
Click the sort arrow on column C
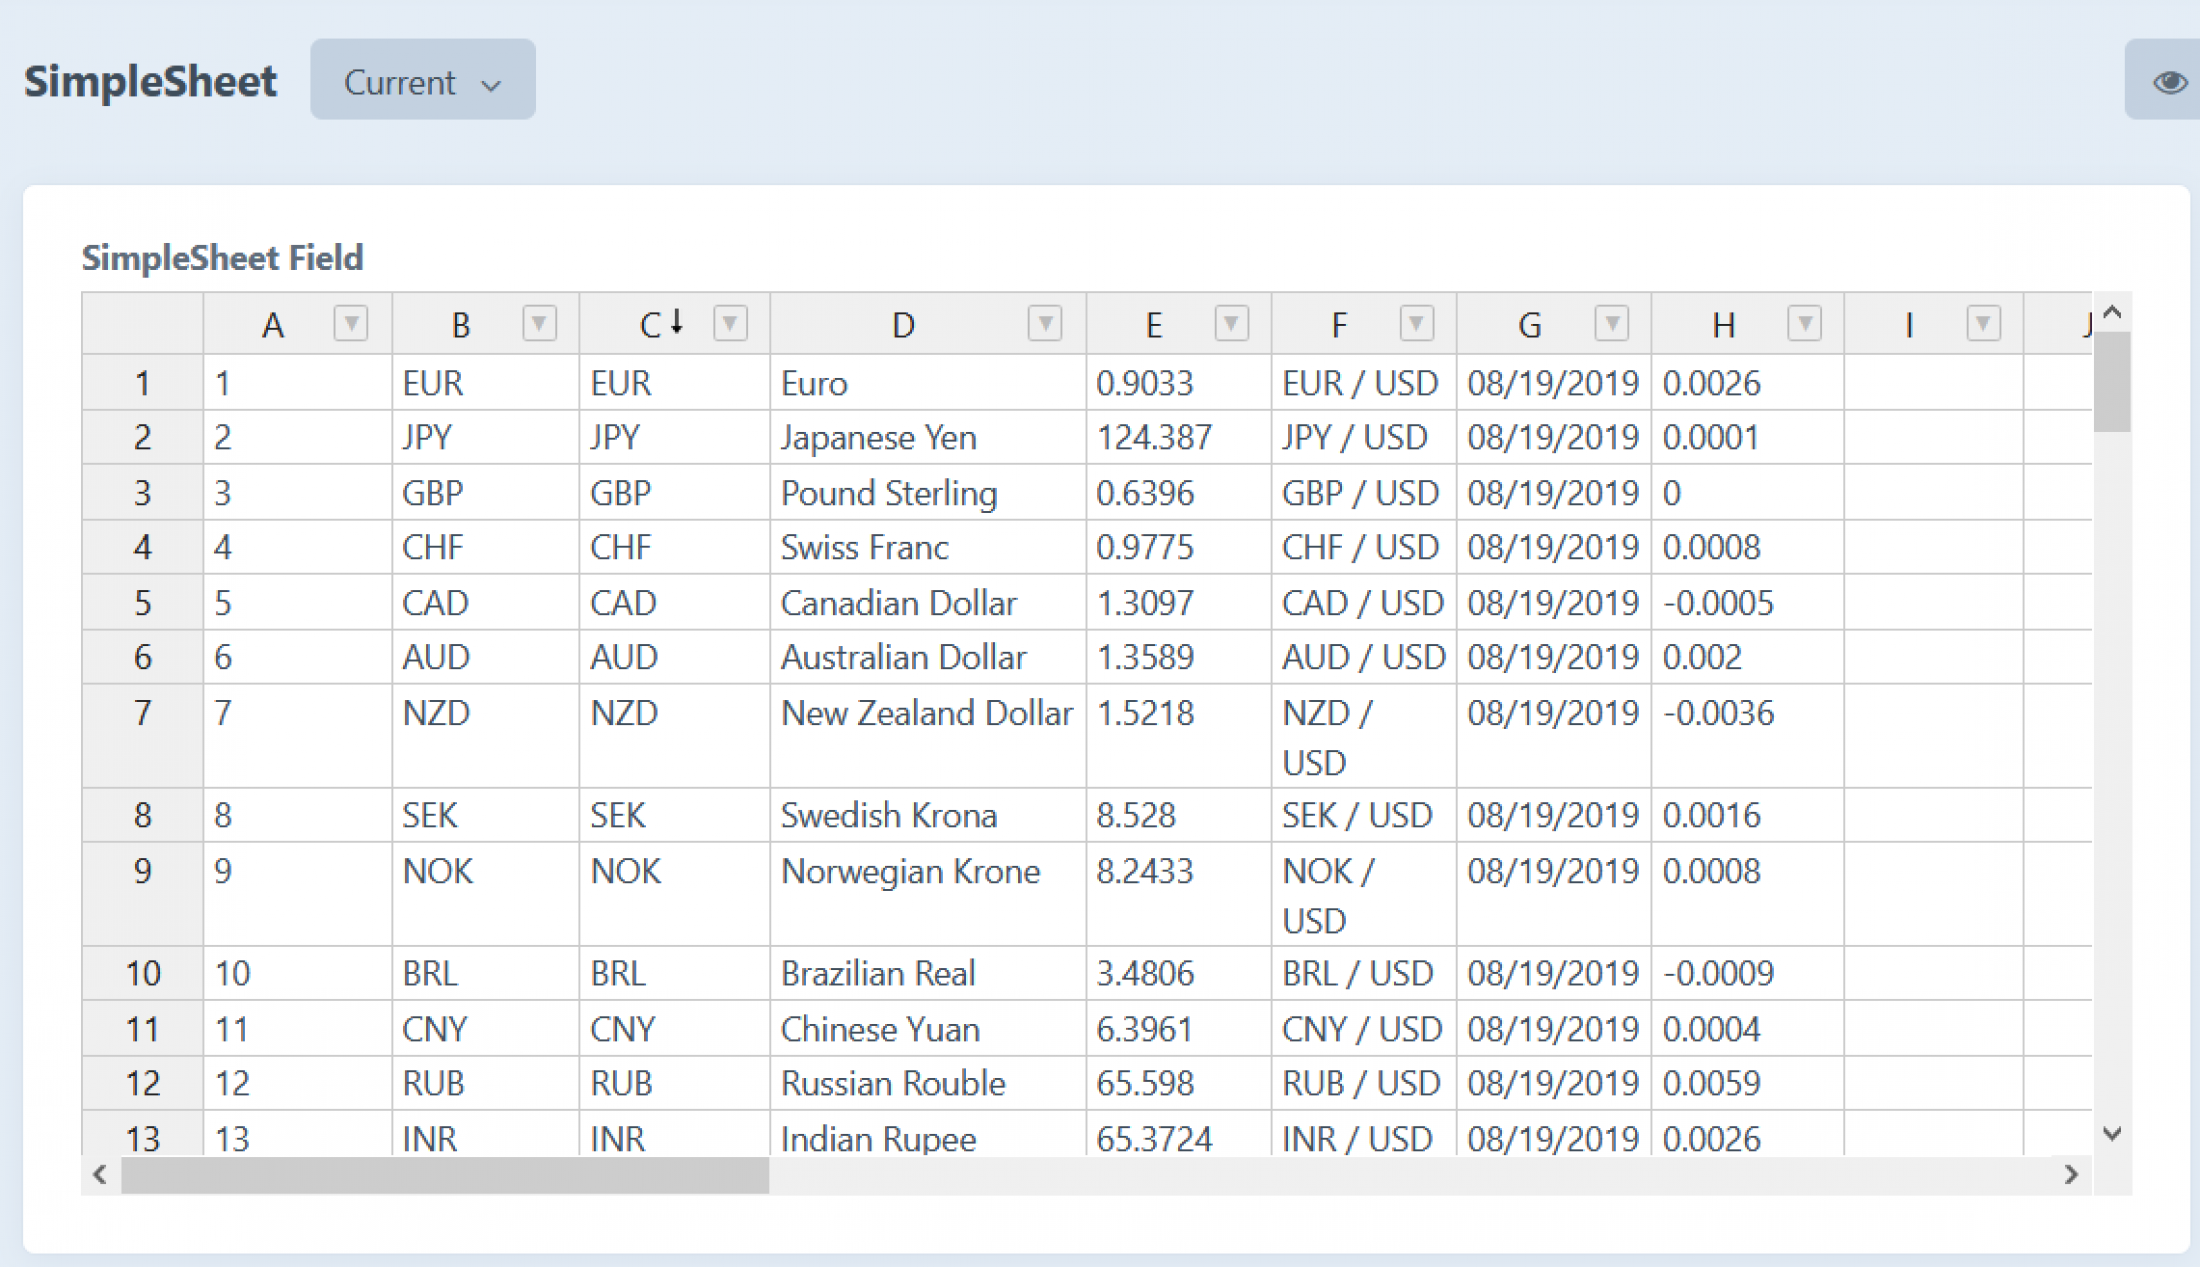(x=677, y=322)
